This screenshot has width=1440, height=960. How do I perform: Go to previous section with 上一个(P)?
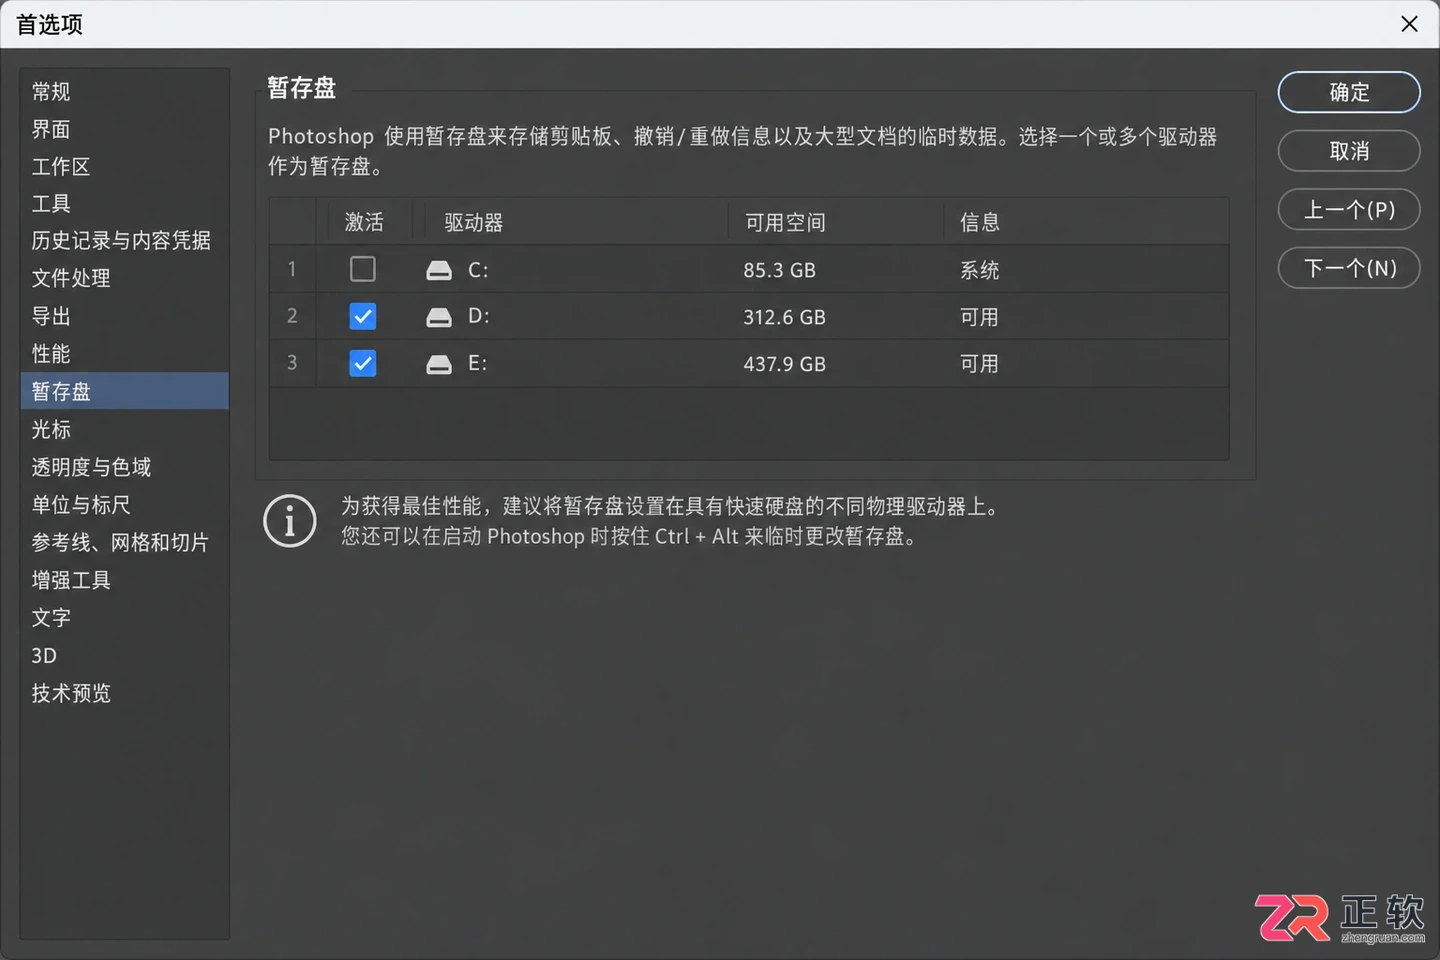(1349, 209)
